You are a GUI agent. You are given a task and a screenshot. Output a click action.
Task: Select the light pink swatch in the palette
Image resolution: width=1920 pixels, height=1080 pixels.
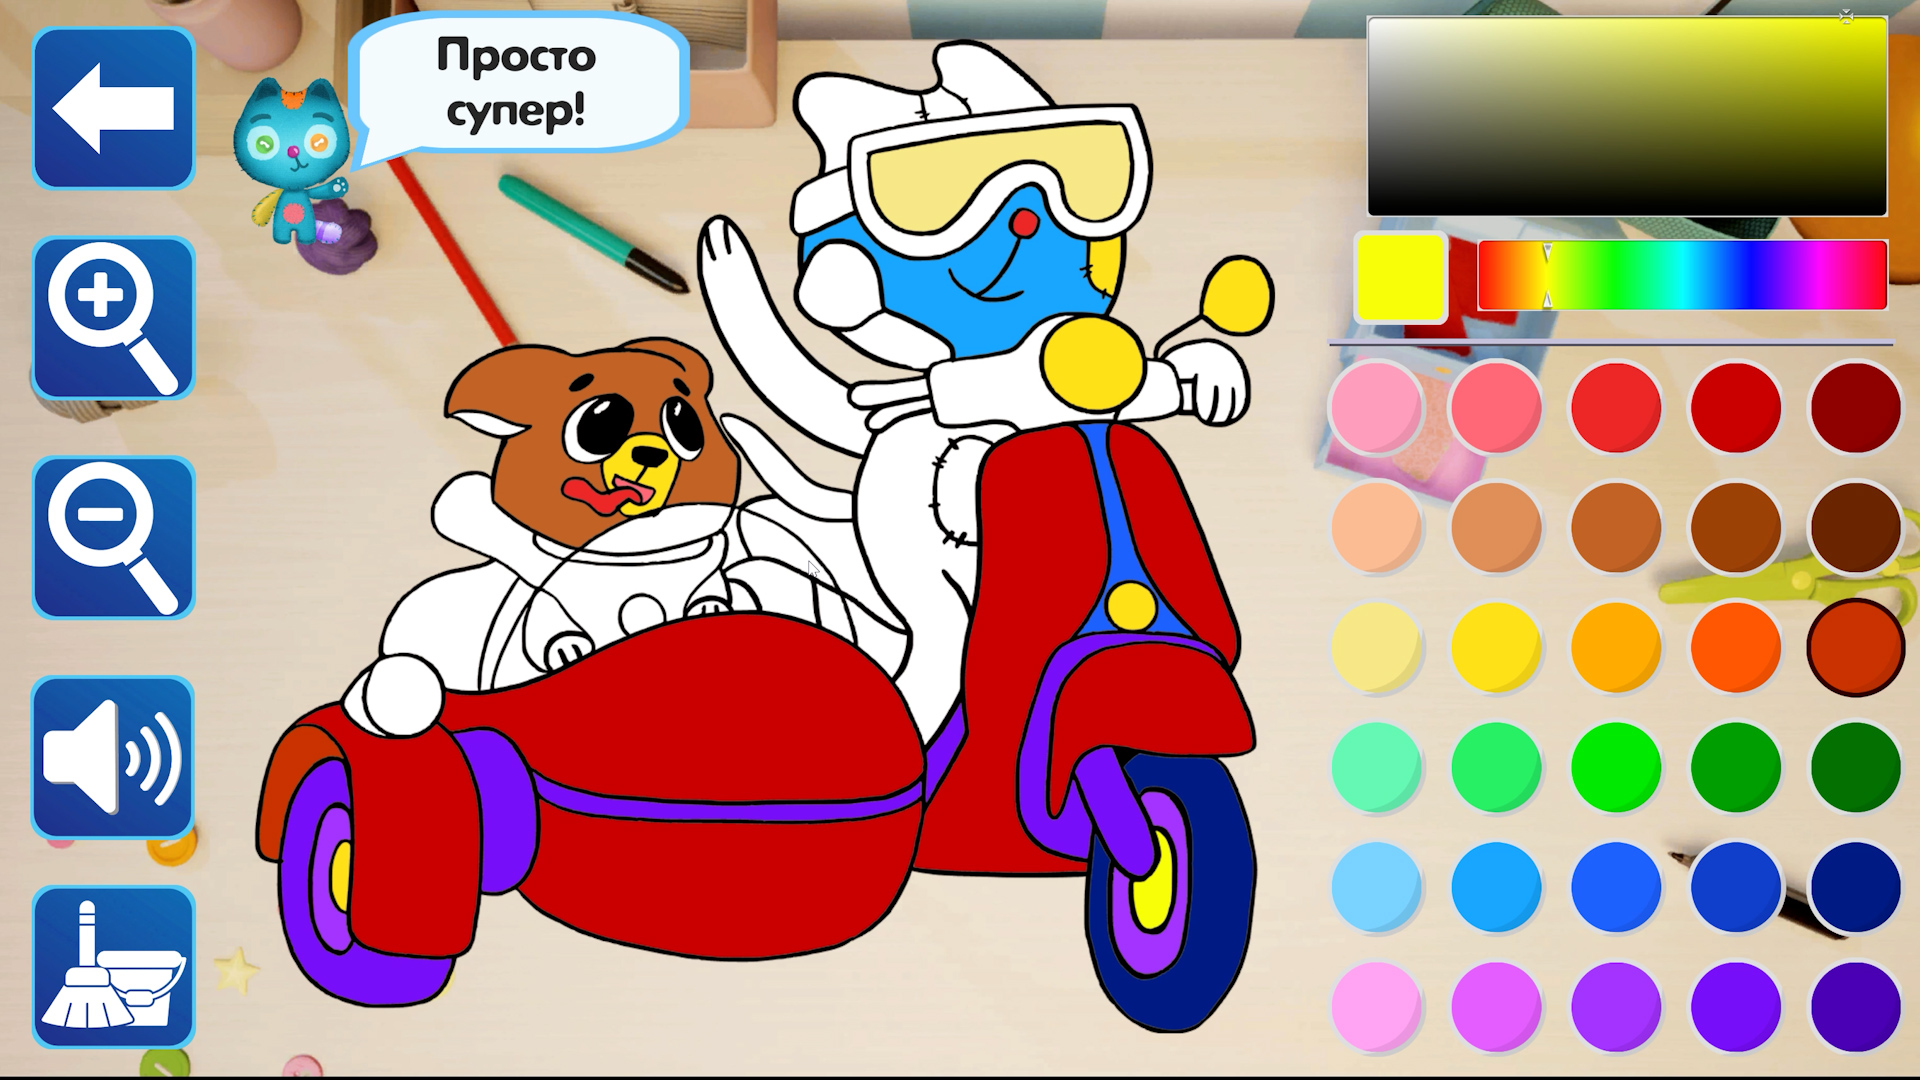tap(1375, 406)
